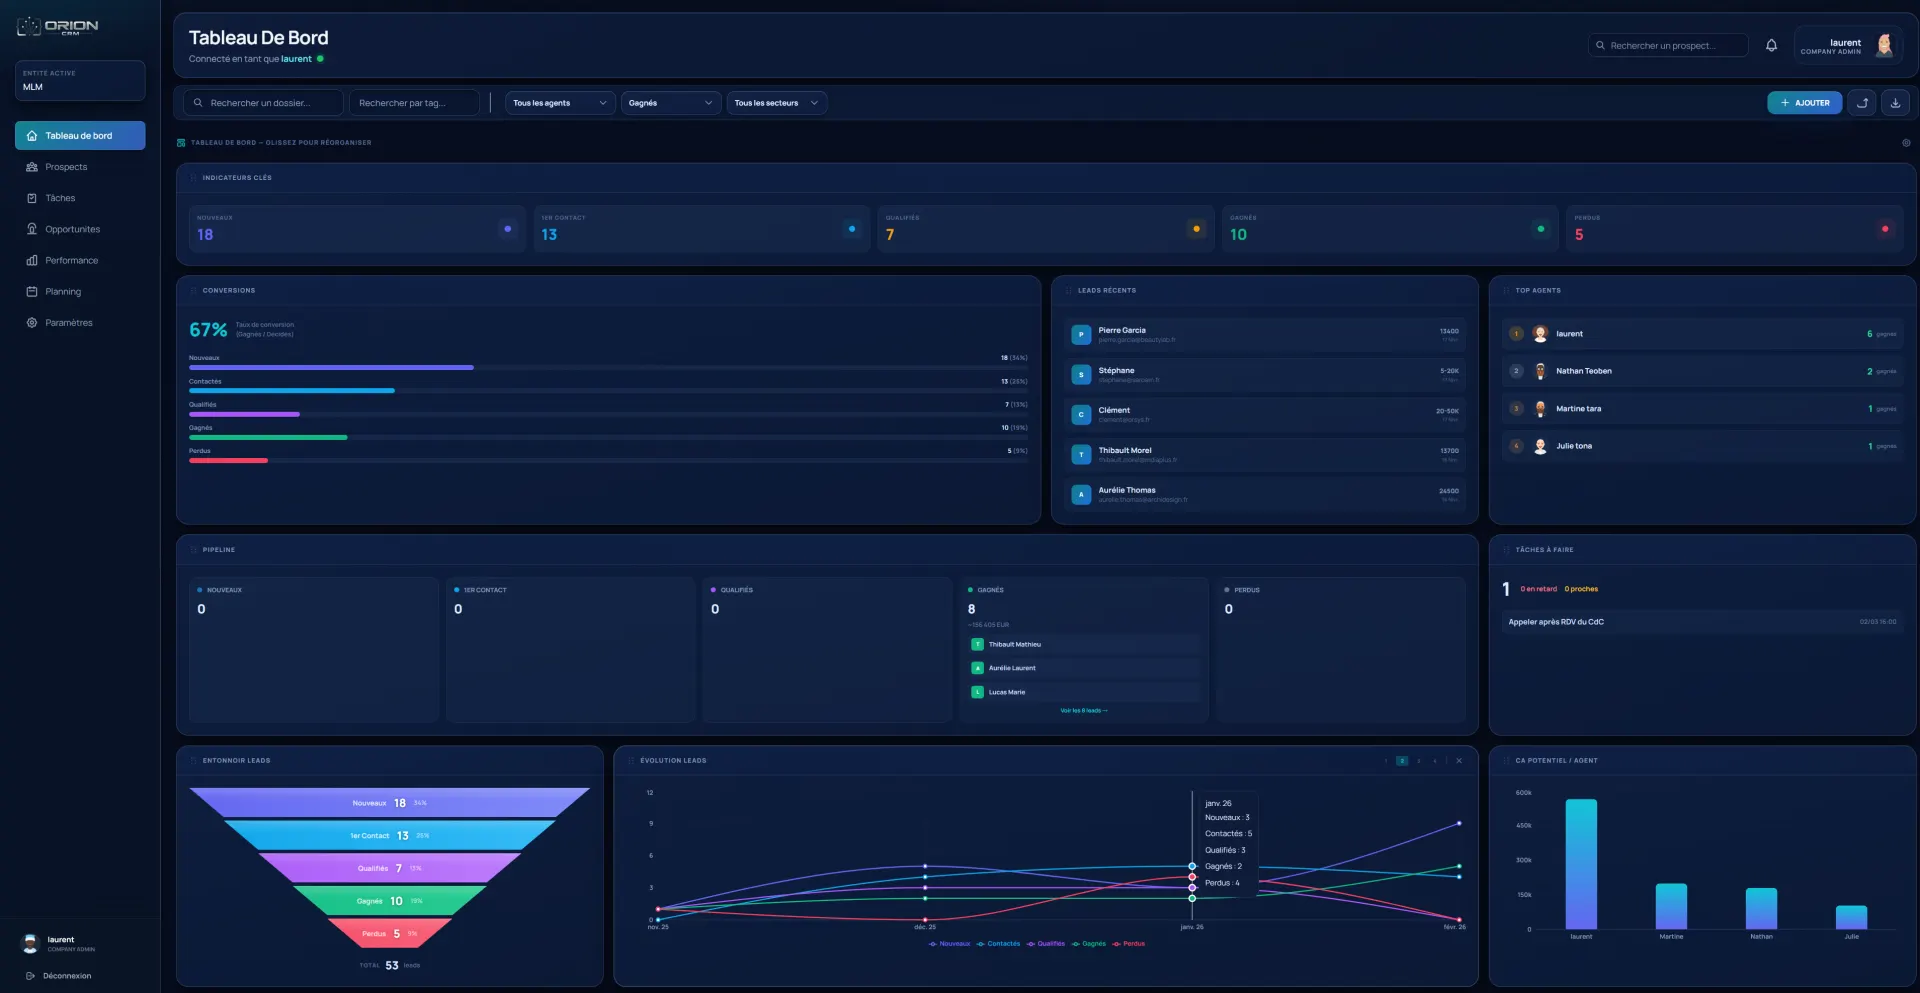Open the notifications bell
The image size is (1920, 993).
(1771, 45)
